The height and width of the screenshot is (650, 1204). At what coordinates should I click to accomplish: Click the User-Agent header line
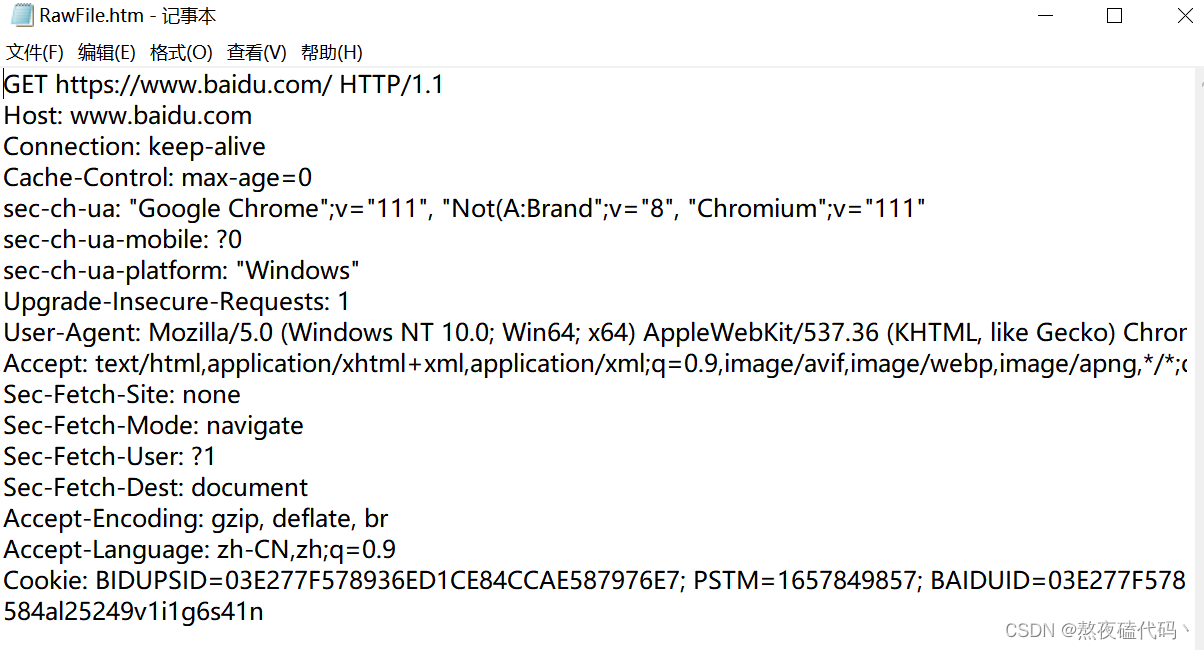pos(595,333)
